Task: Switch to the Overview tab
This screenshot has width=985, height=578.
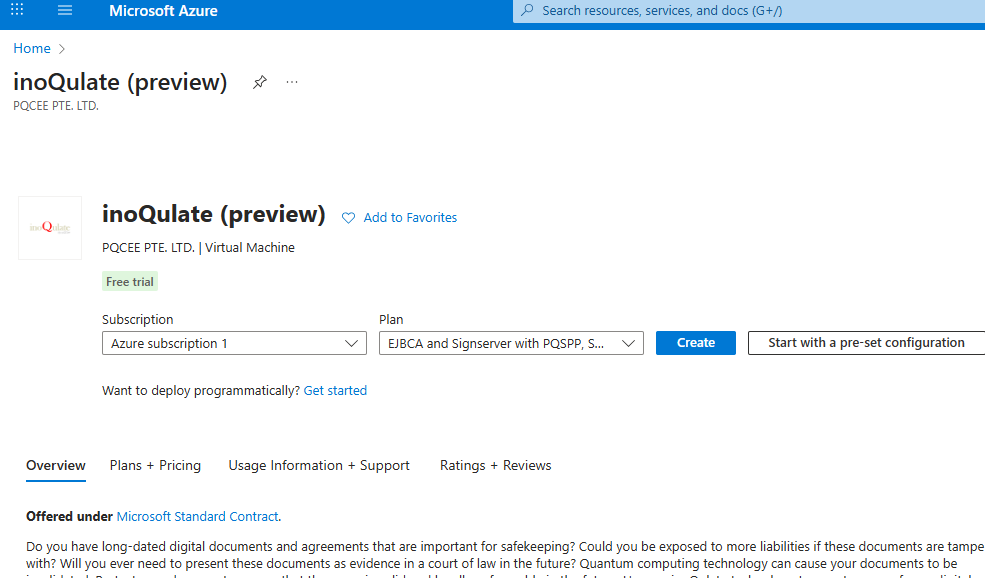Action: 56,466
